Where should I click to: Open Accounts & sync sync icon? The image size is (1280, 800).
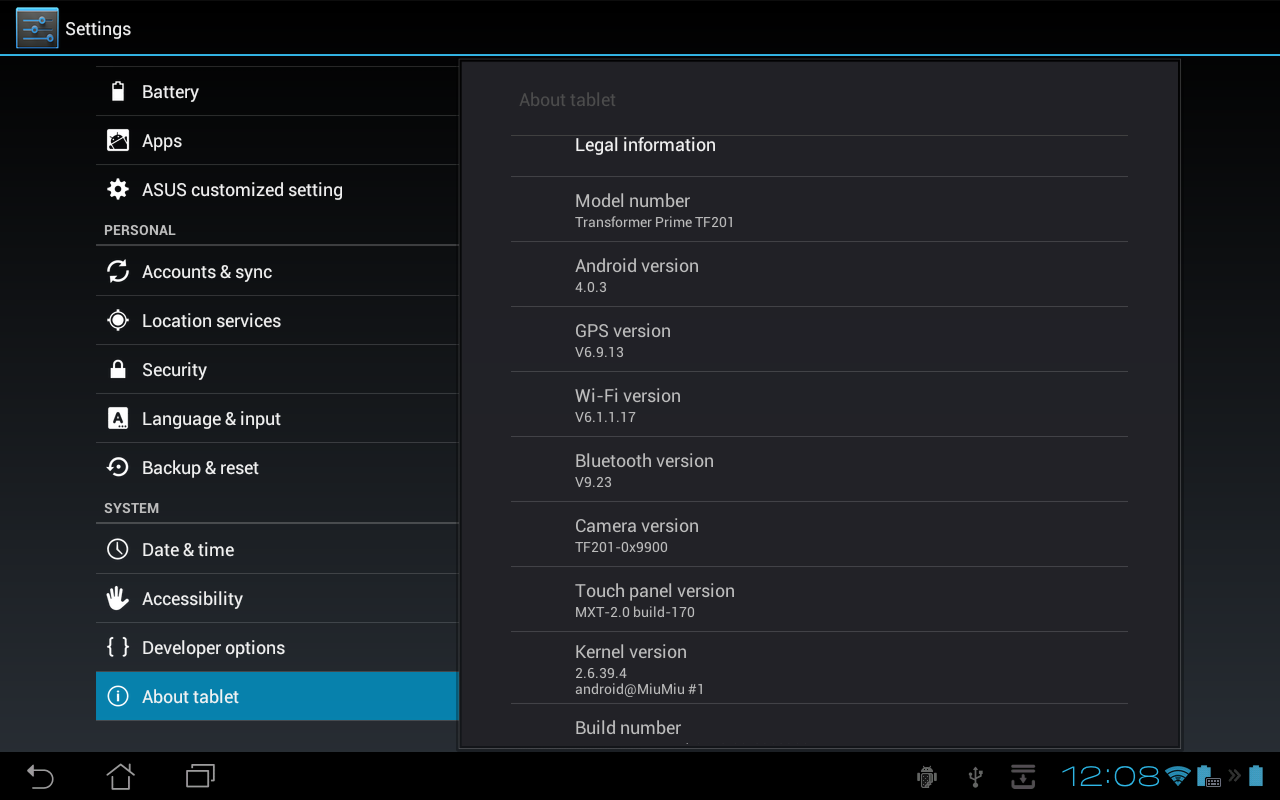pyautogui.click(x=118, y=271)
